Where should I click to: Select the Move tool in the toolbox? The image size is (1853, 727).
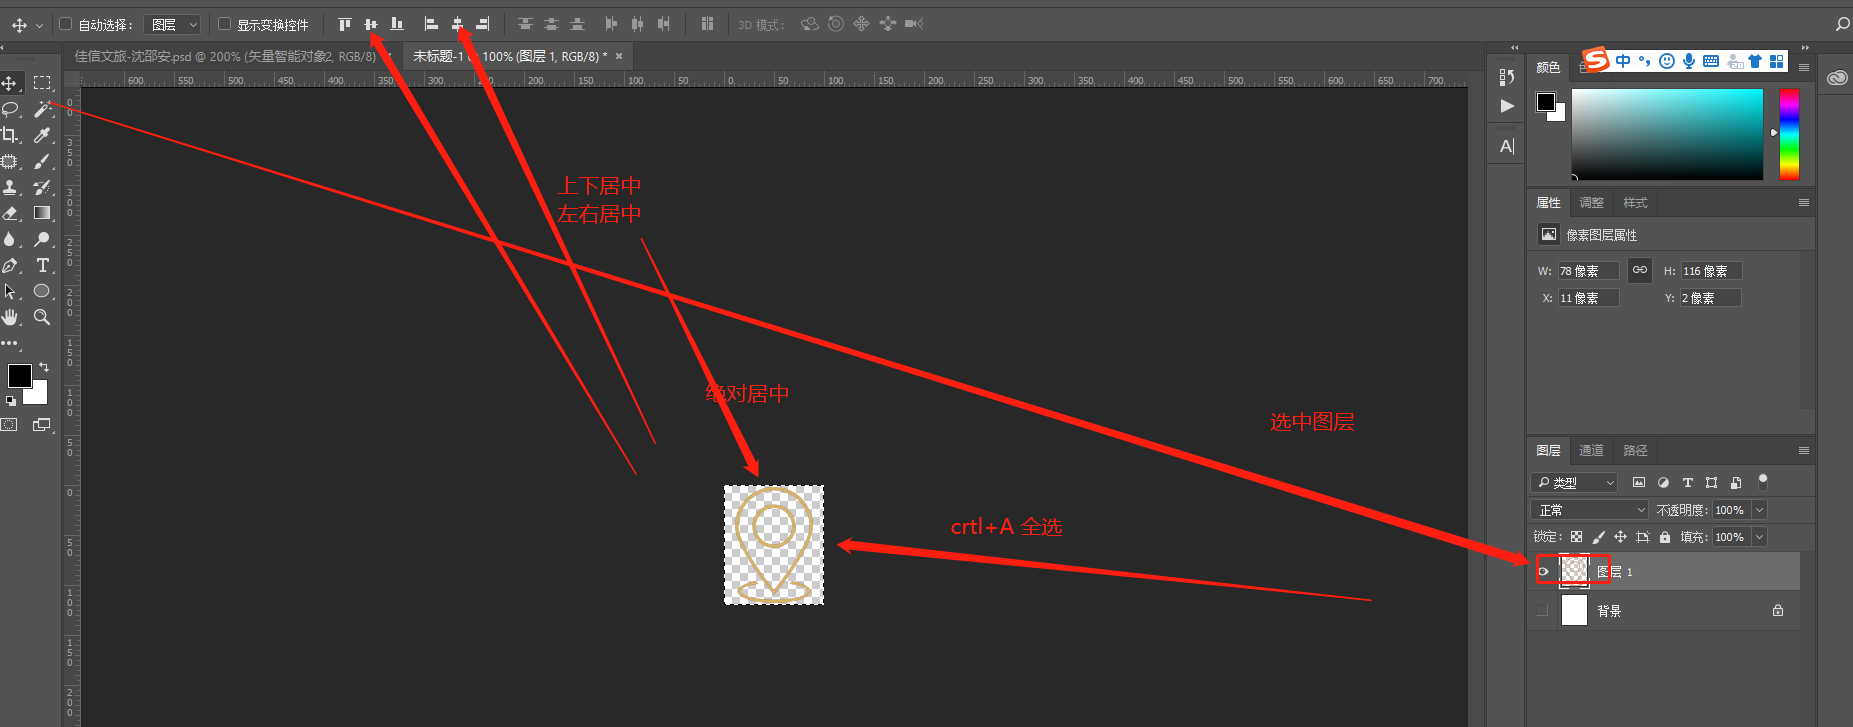[x=10, y=83]
